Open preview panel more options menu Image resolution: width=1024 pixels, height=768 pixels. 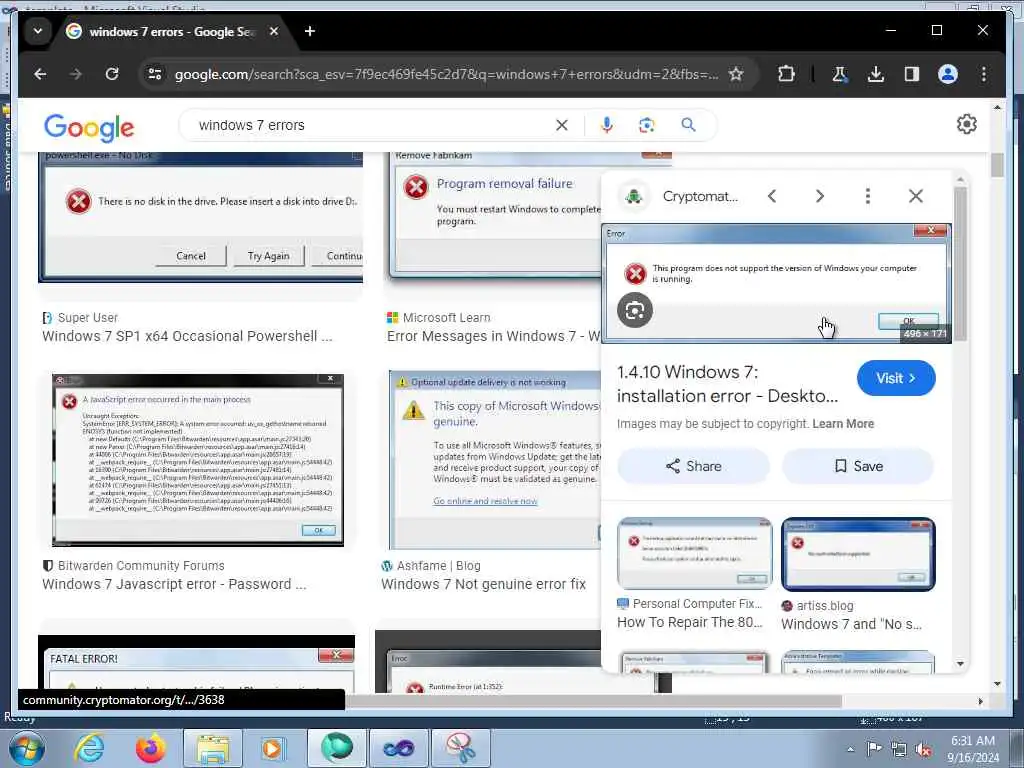(867, 196)
